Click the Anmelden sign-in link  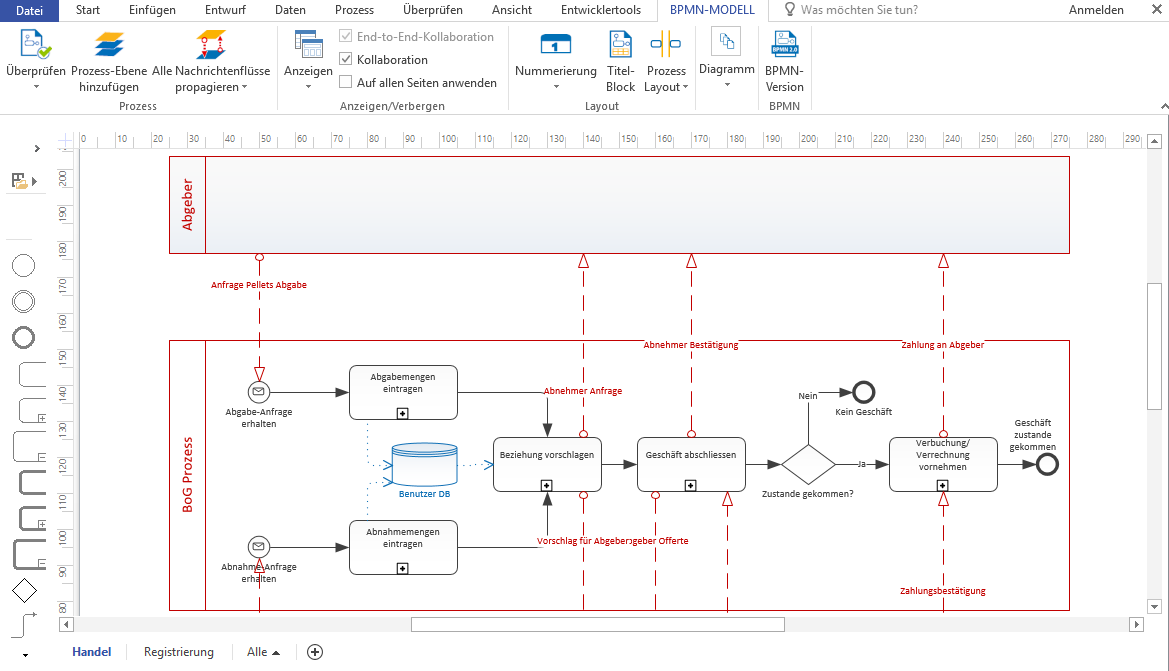tap(1095, 10)
